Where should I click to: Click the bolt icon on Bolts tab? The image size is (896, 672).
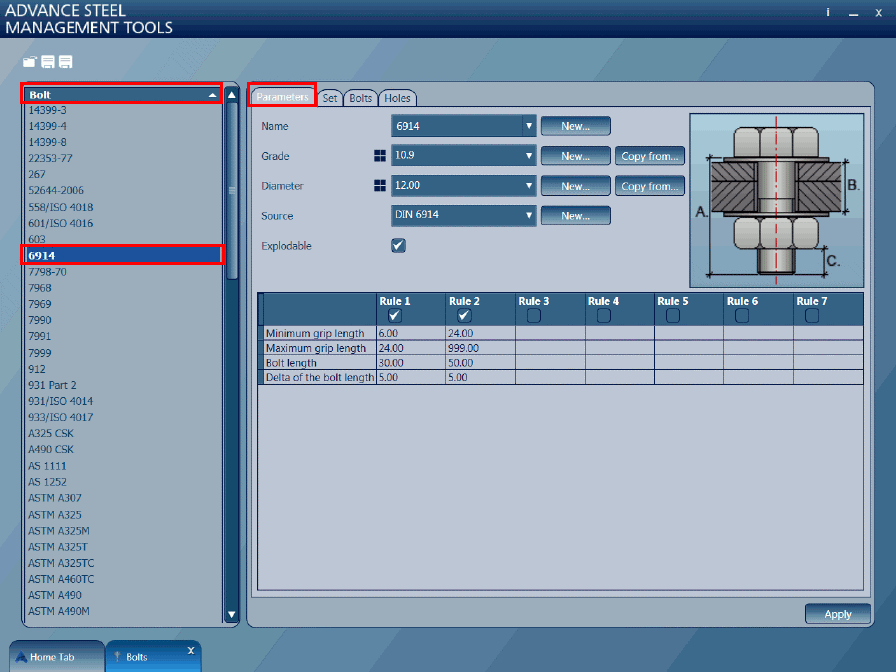(117, 657)
